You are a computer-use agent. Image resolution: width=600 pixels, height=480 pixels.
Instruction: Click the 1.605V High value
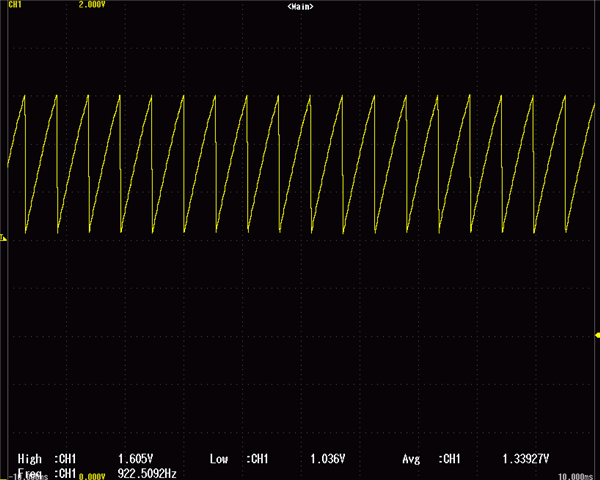coord(135,459)
